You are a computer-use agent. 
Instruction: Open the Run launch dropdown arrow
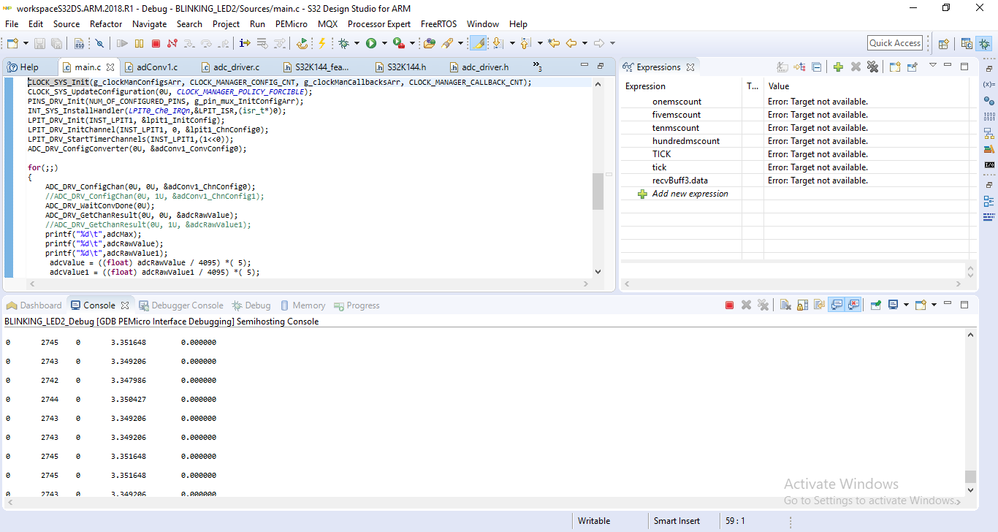click(384, 43)
